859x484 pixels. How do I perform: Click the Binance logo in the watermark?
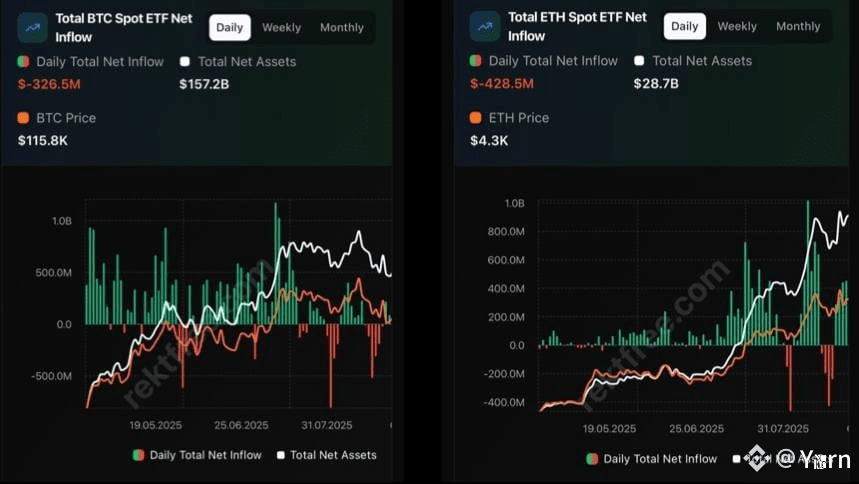[x=757, y=458]
